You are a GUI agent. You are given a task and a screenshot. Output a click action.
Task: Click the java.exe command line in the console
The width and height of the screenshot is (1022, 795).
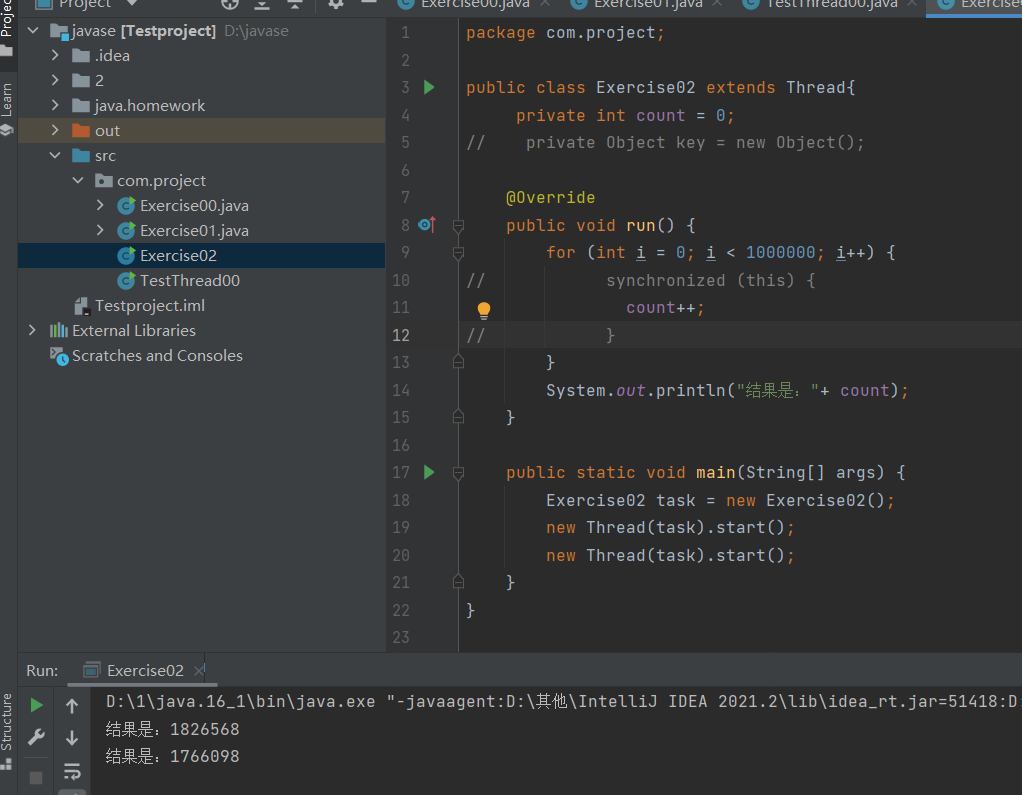[x=563, y=702]
